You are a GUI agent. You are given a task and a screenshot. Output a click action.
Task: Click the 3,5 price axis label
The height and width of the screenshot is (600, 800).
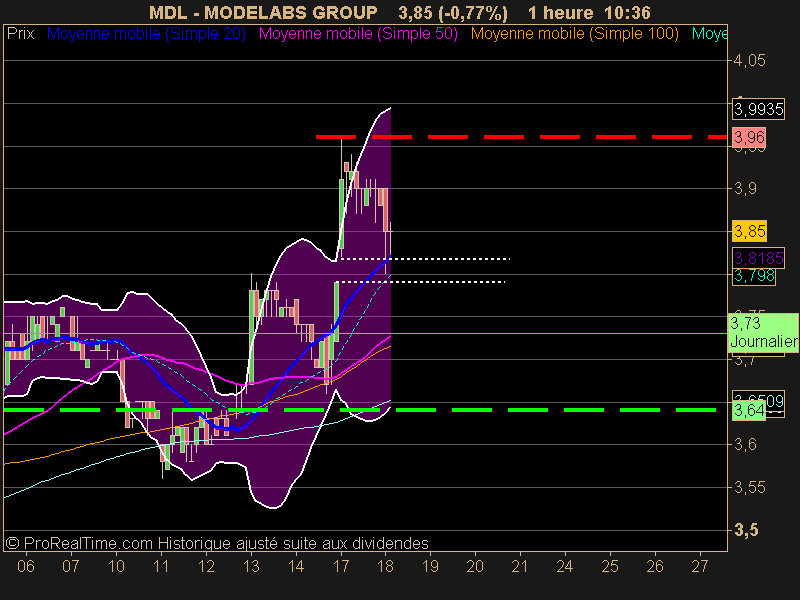(x=746, y=530)
